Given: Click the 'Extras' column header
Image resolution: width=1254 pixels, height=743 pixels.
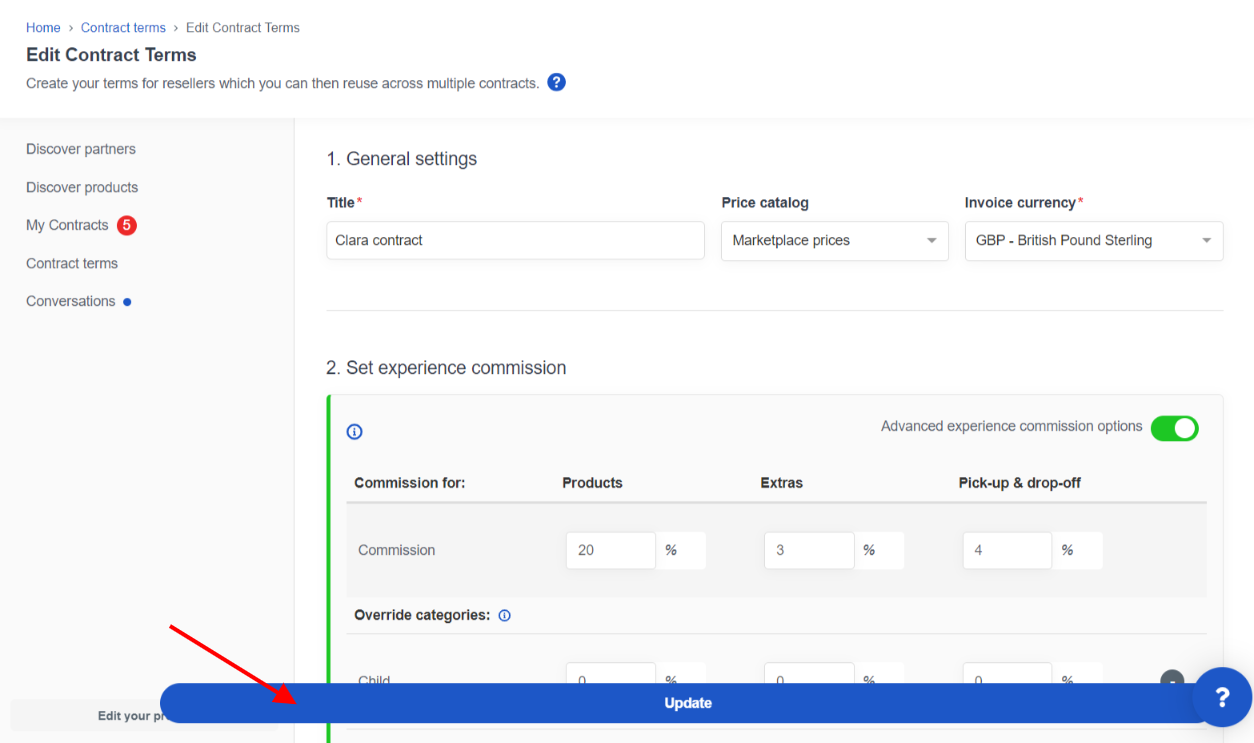Looking at the screenshot, I should [782, 483].
